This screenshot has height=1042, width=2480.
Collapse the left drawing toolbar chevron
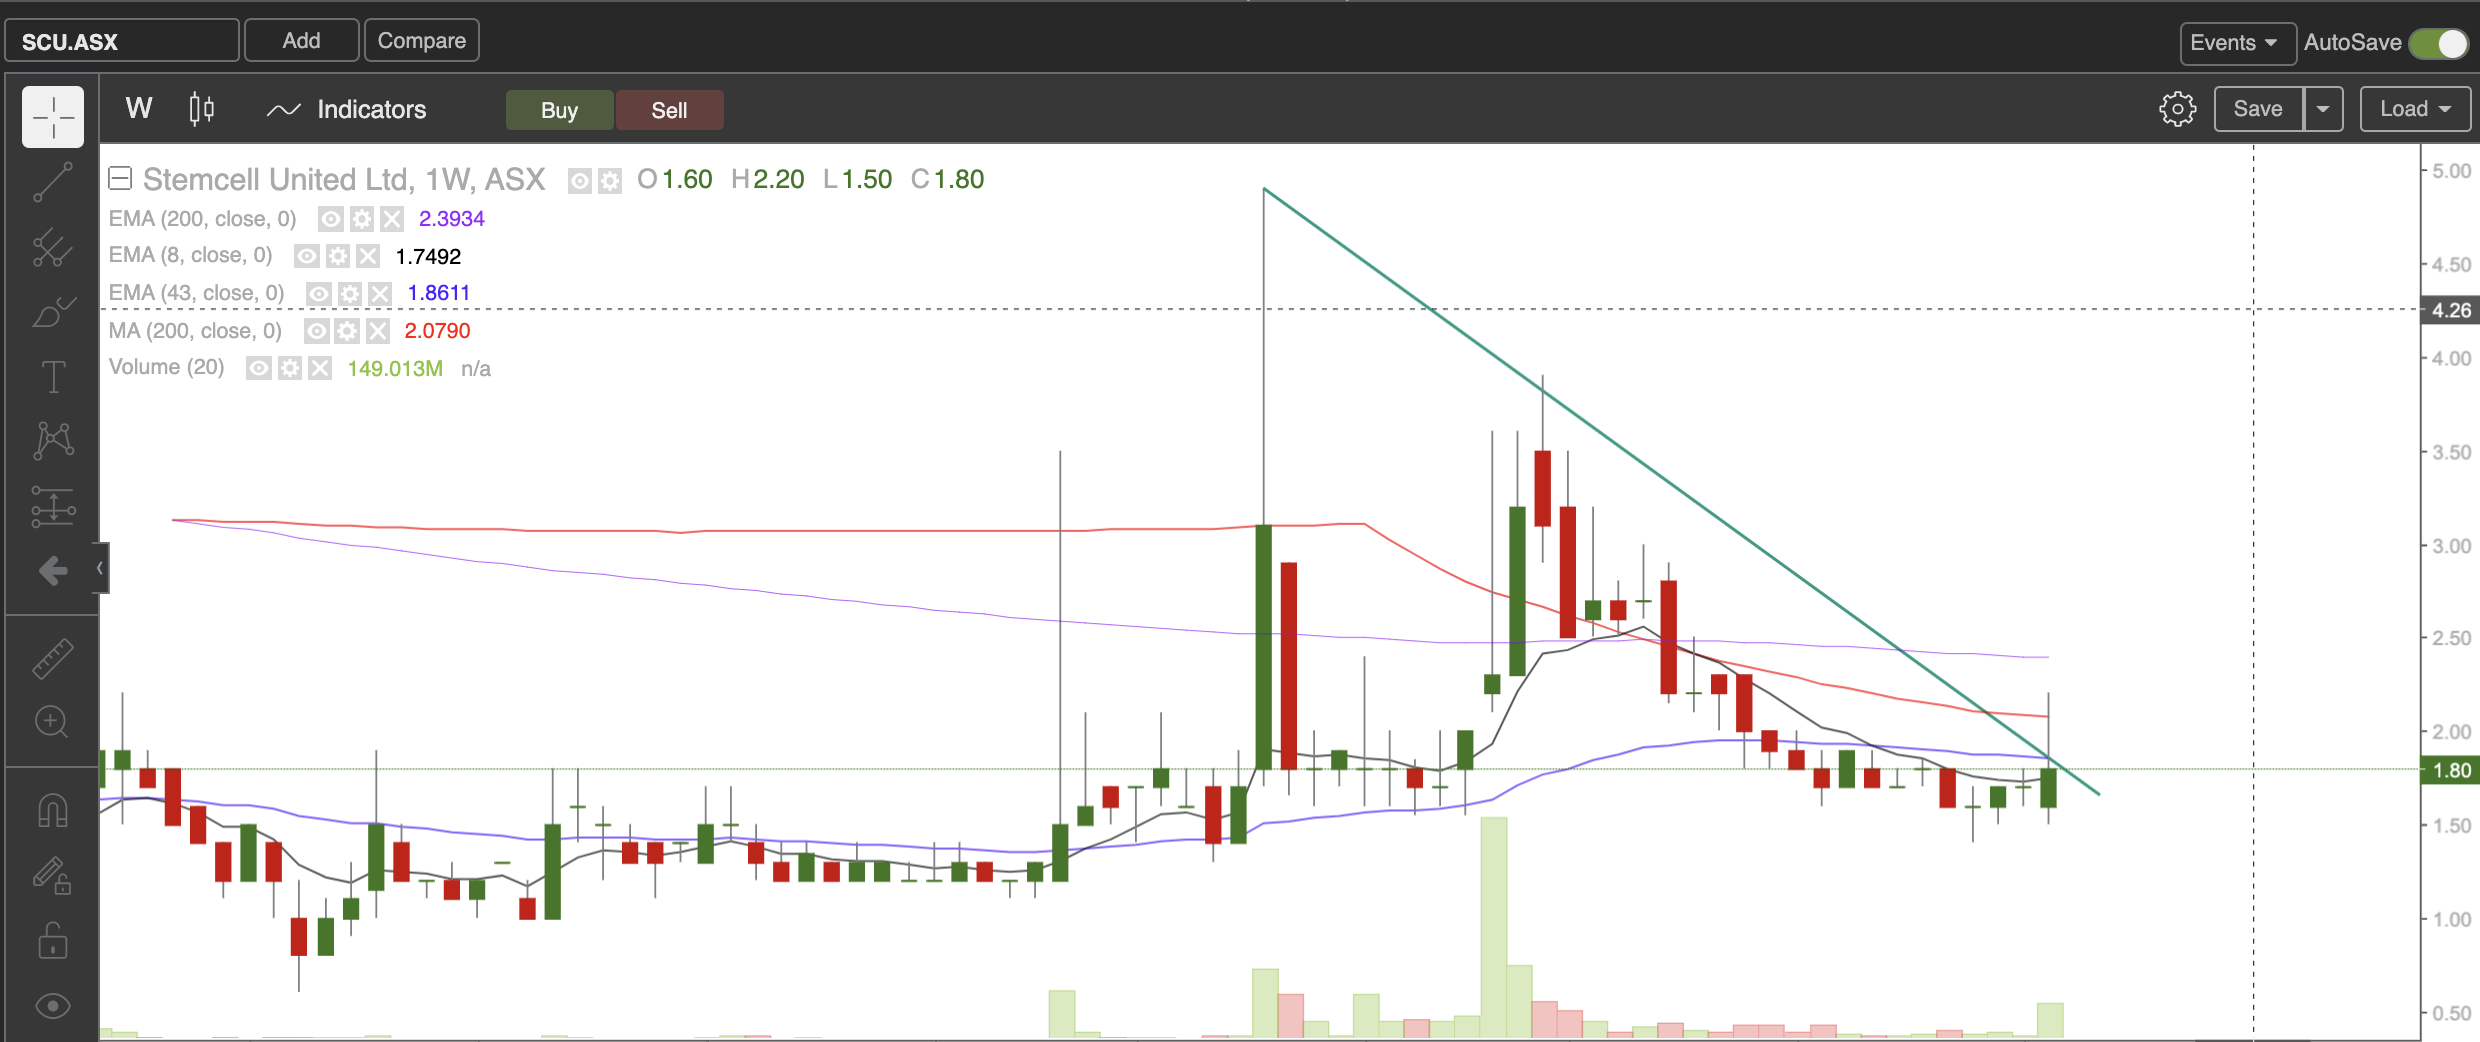pyautogui.click(x=100, y=568)
